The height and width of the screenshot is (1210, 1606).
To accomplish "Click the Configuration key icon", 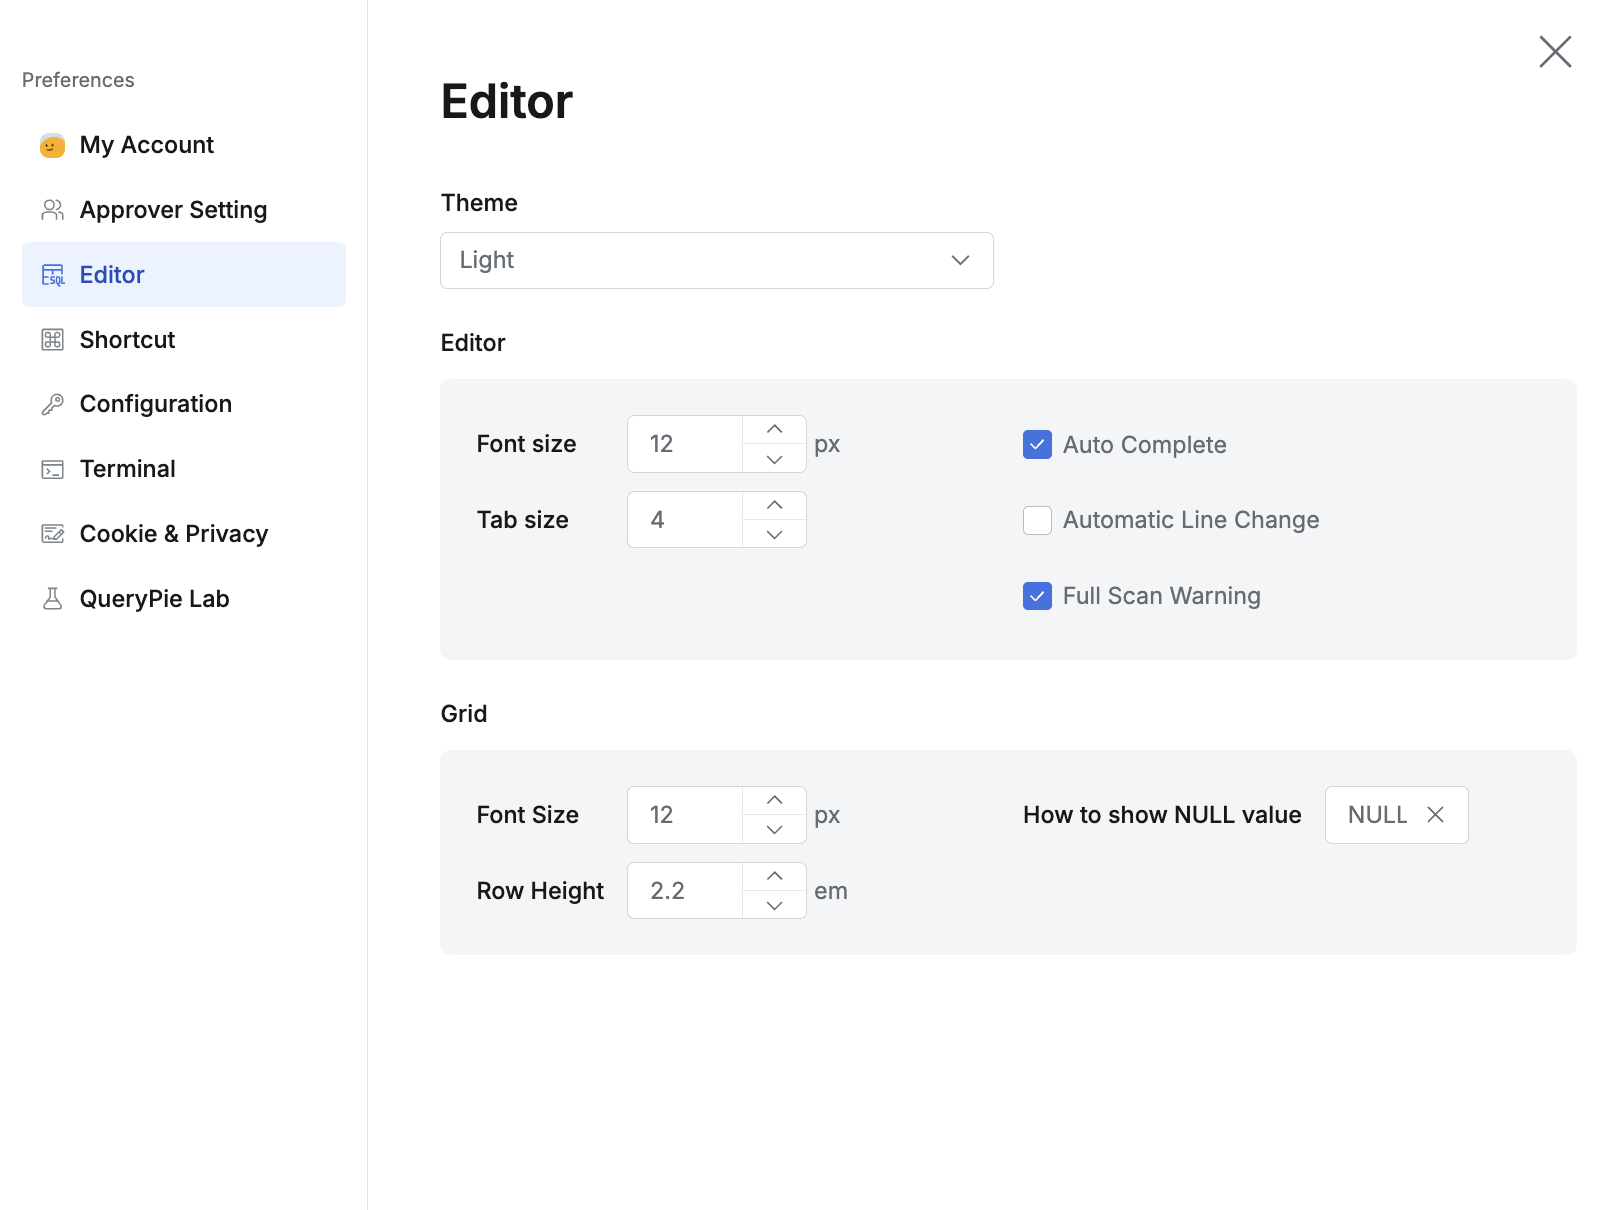I will click(52, 403).
